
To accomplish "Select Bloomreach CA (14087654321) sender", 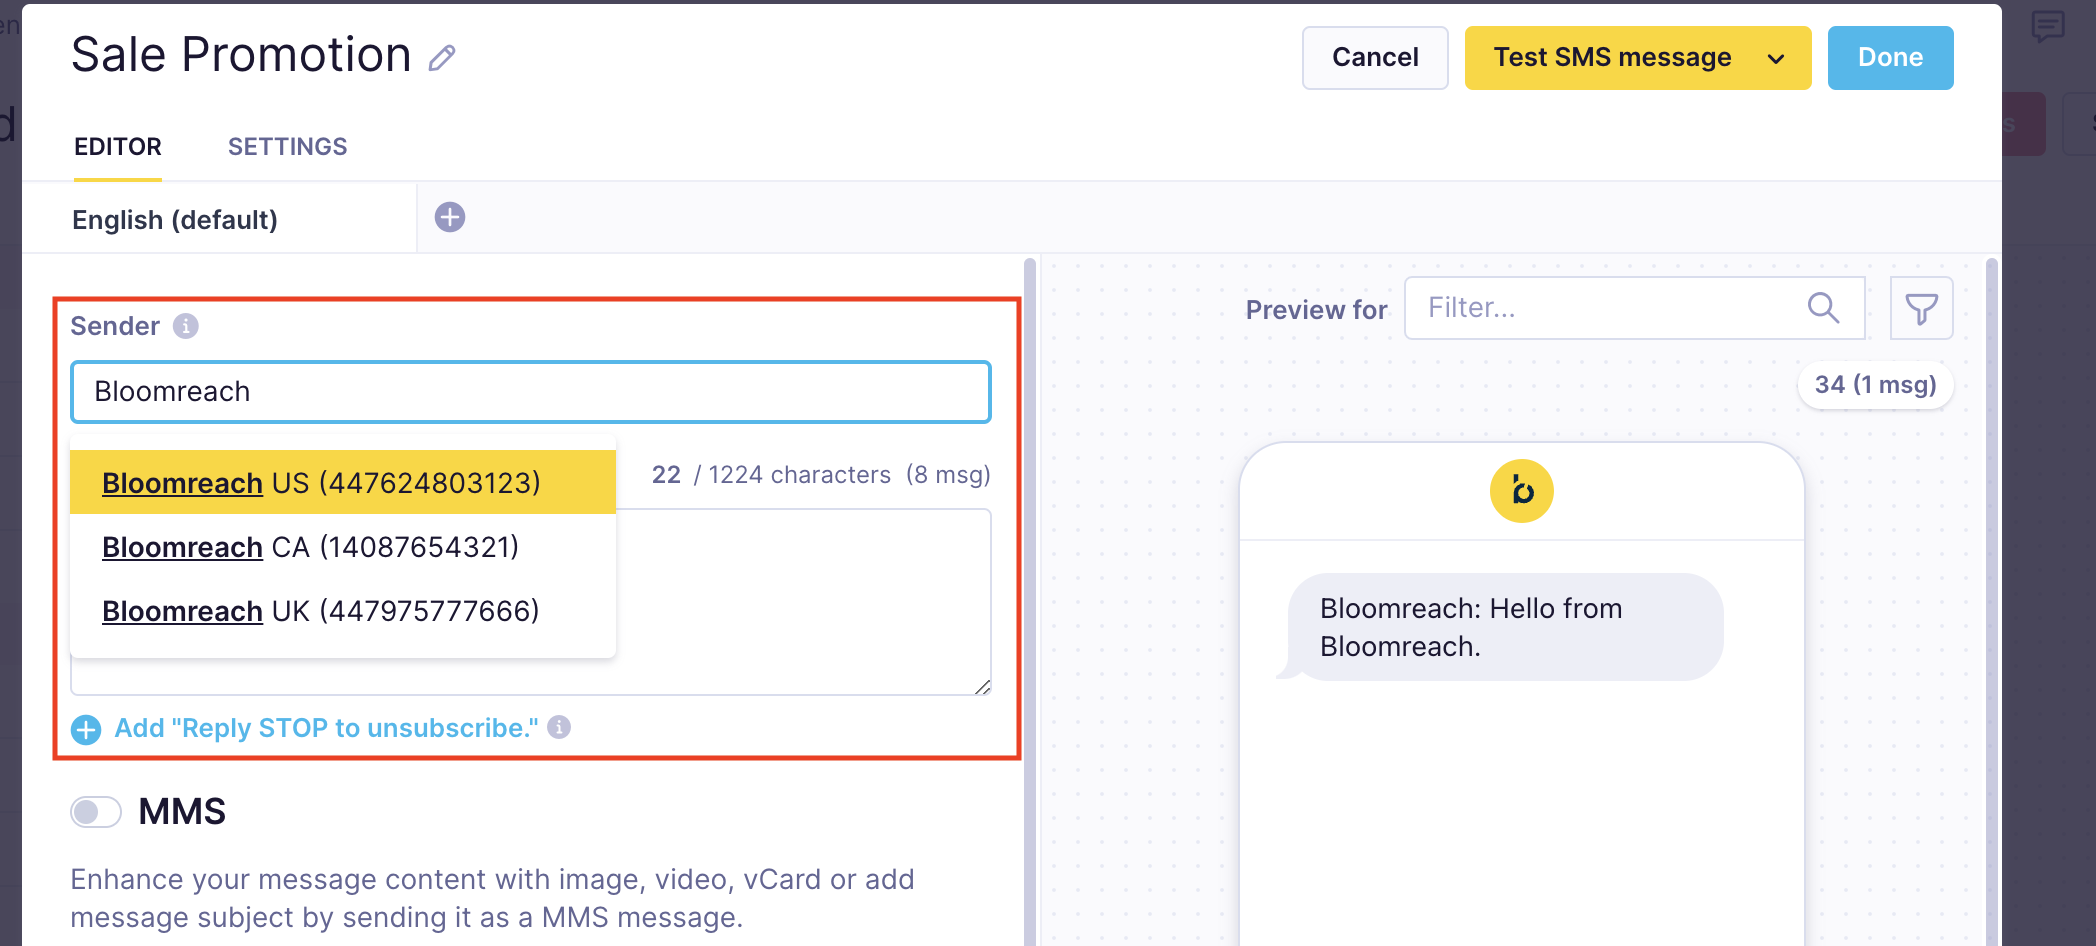I will [x=343, y=547].
